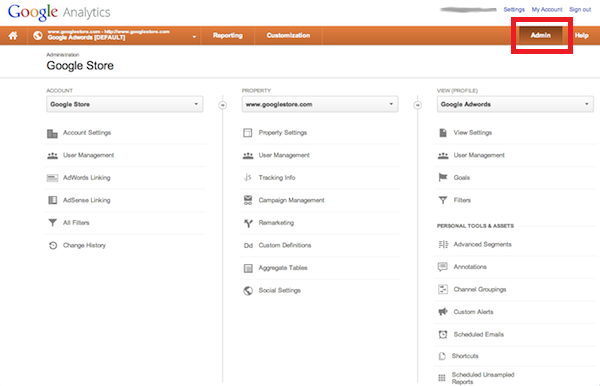Open the Tracking Info link
The height and width of the screenshot is (386, 600).
[277, 178]
